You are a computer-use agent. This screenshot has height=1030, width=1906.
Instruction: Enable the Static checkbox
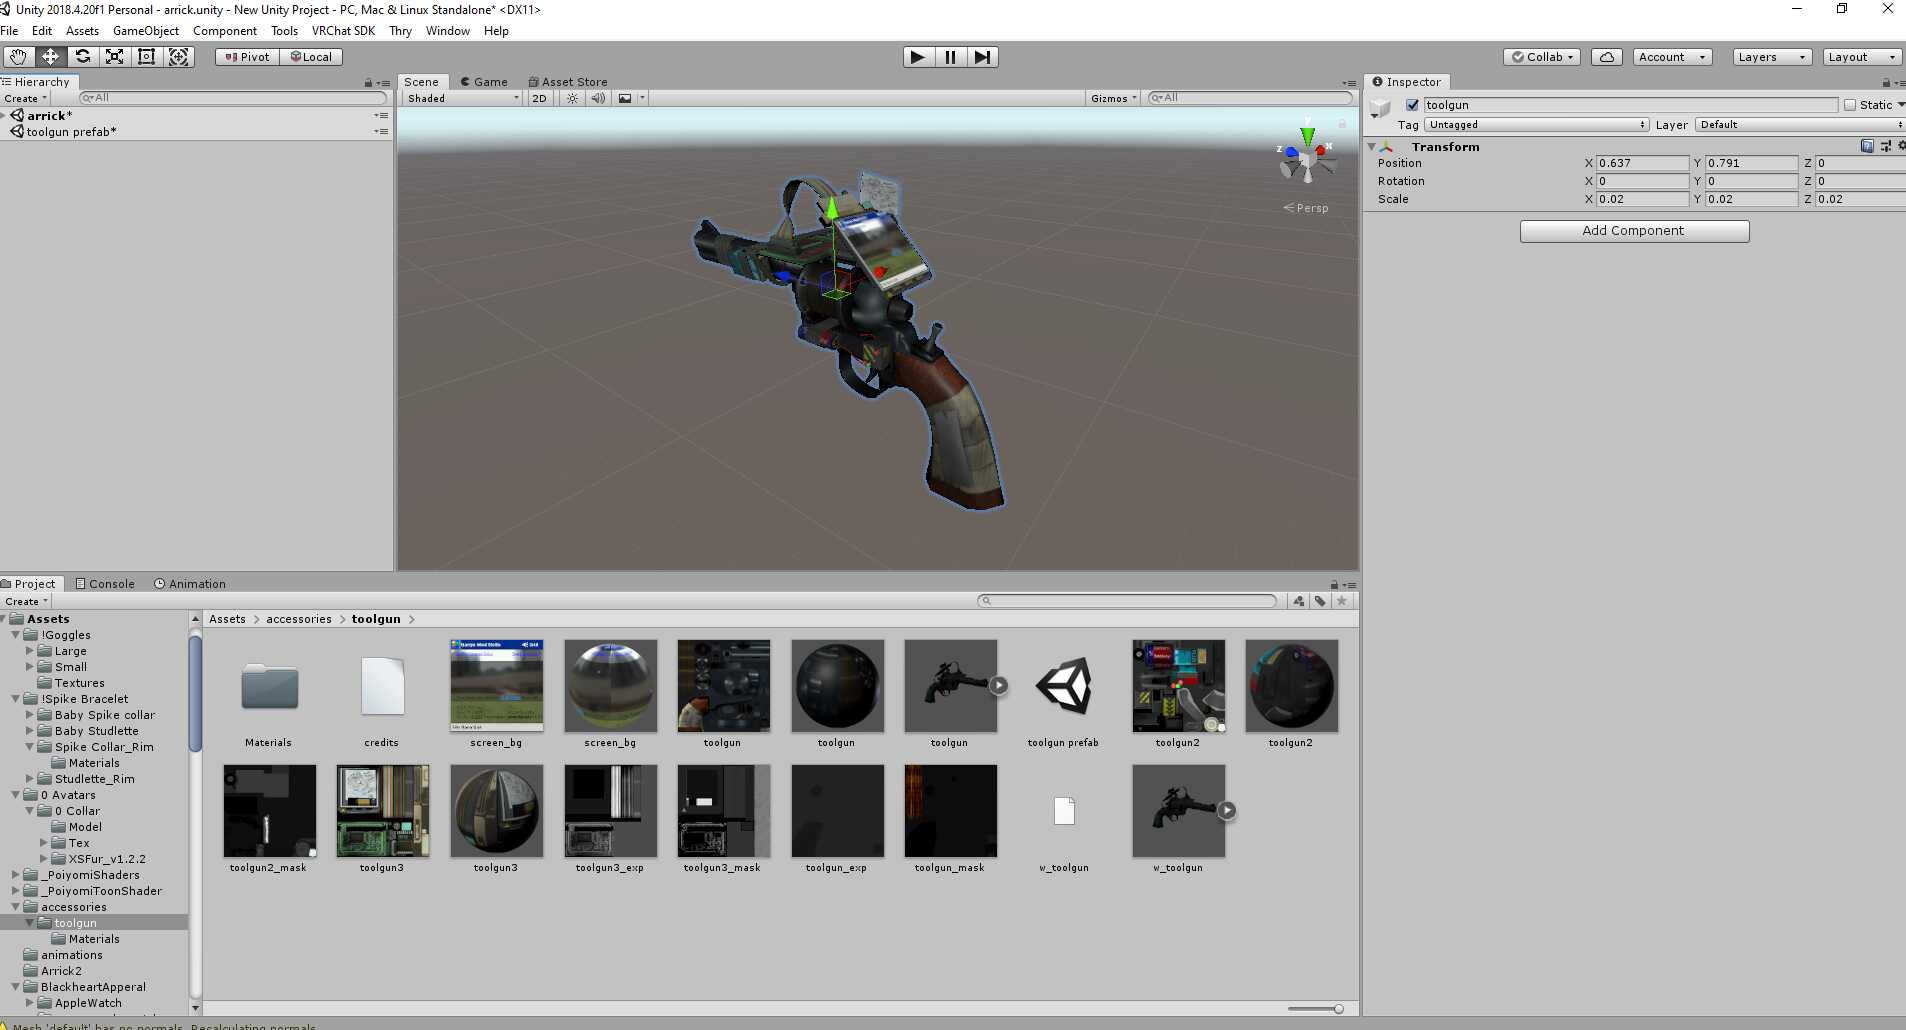[x=1850, y=105]
